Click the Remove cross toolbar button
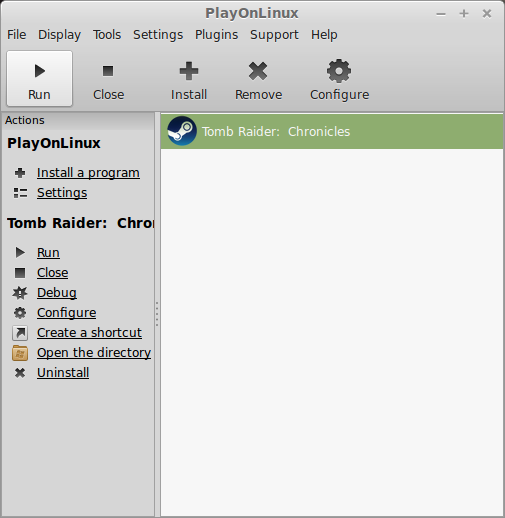The width and height of the screenshot is (505, 518). point(258,80)
